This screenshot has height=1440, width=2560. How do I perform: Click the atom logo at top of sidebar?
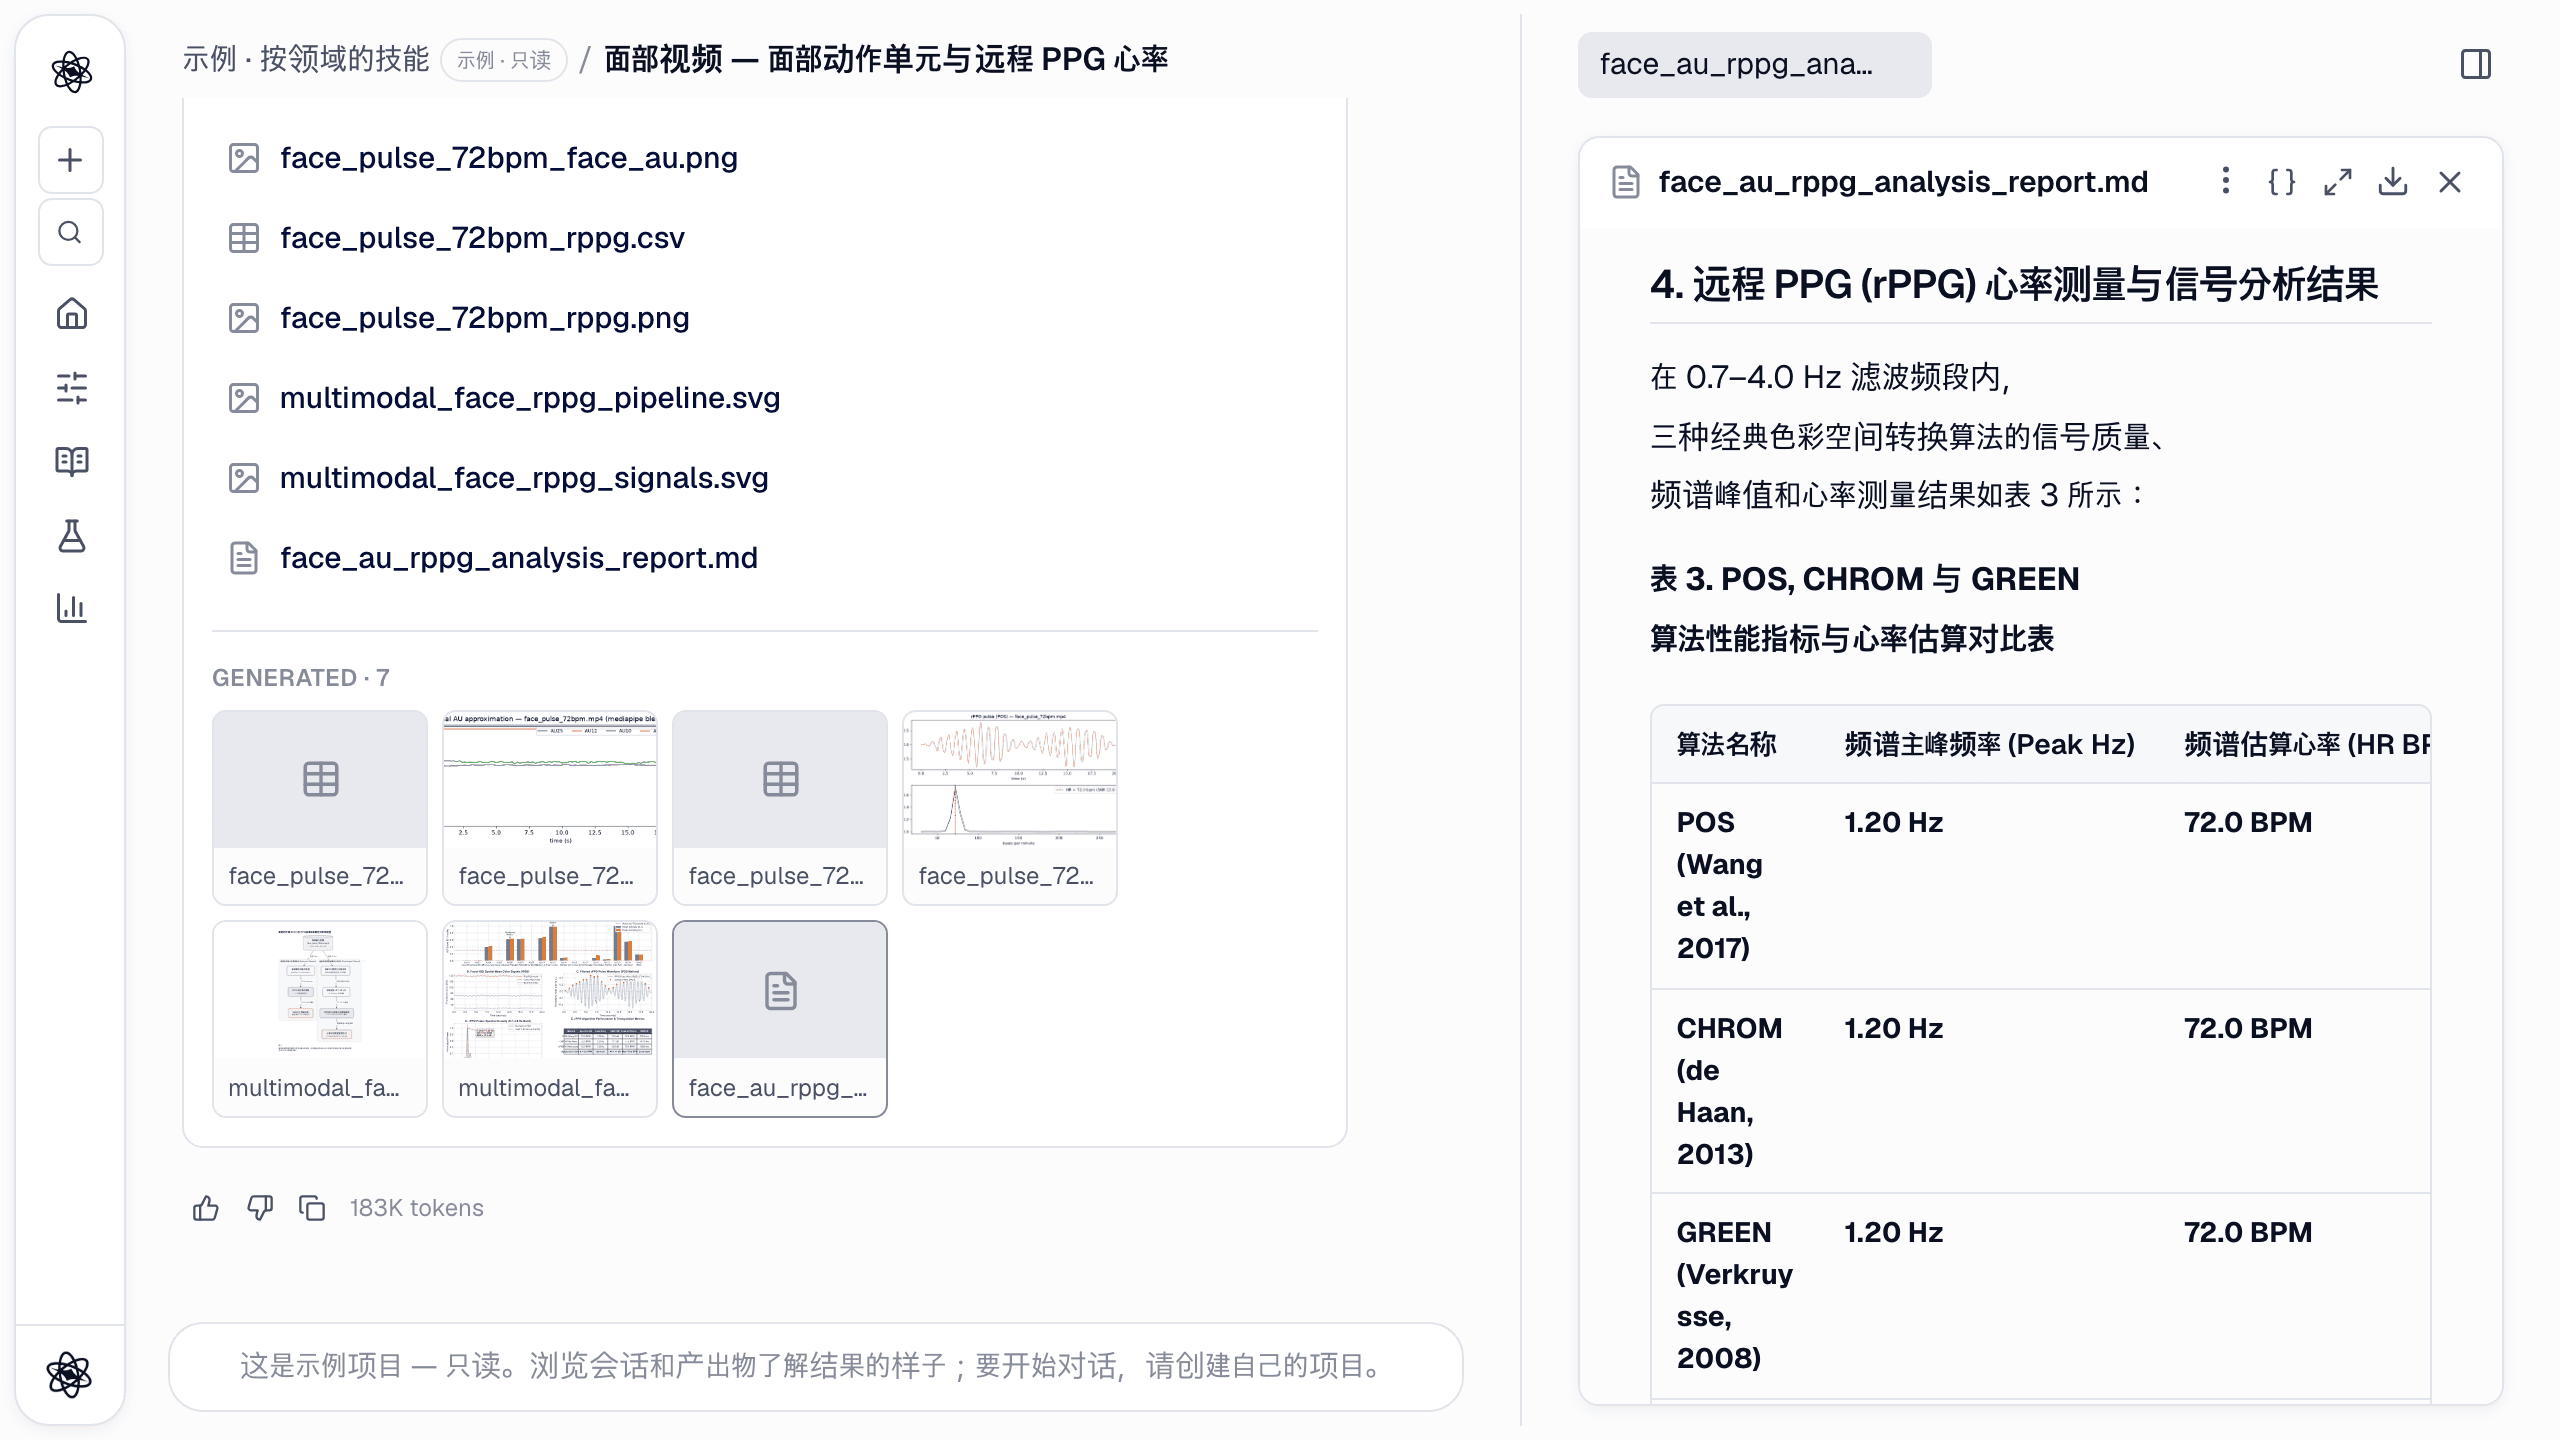[x=71, y=72]
